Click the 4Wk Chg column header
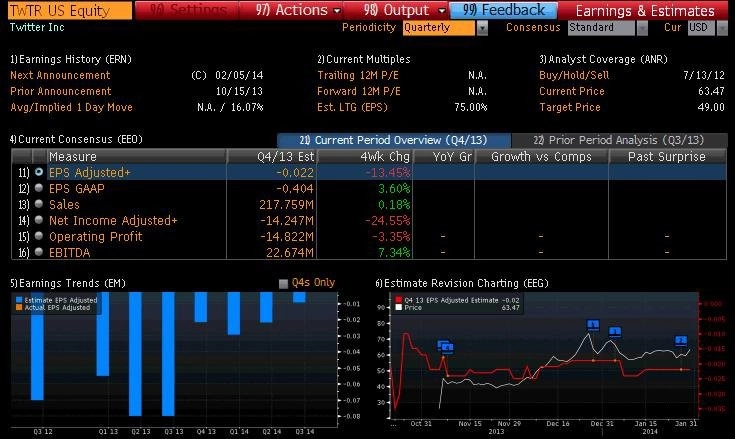Viewport: 735px width, 439px height. [x=365, y=156]
